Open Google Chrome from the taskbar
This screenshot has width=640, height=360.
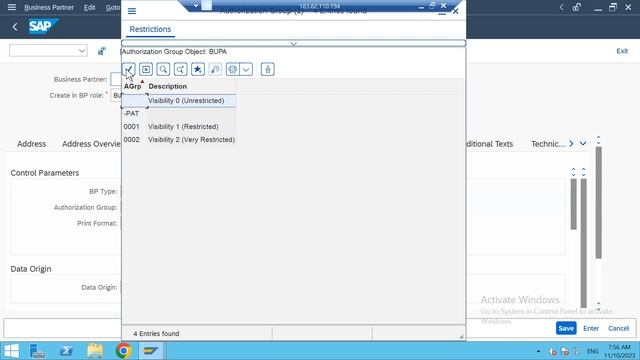pyautogui.click(x=124, y=351)
